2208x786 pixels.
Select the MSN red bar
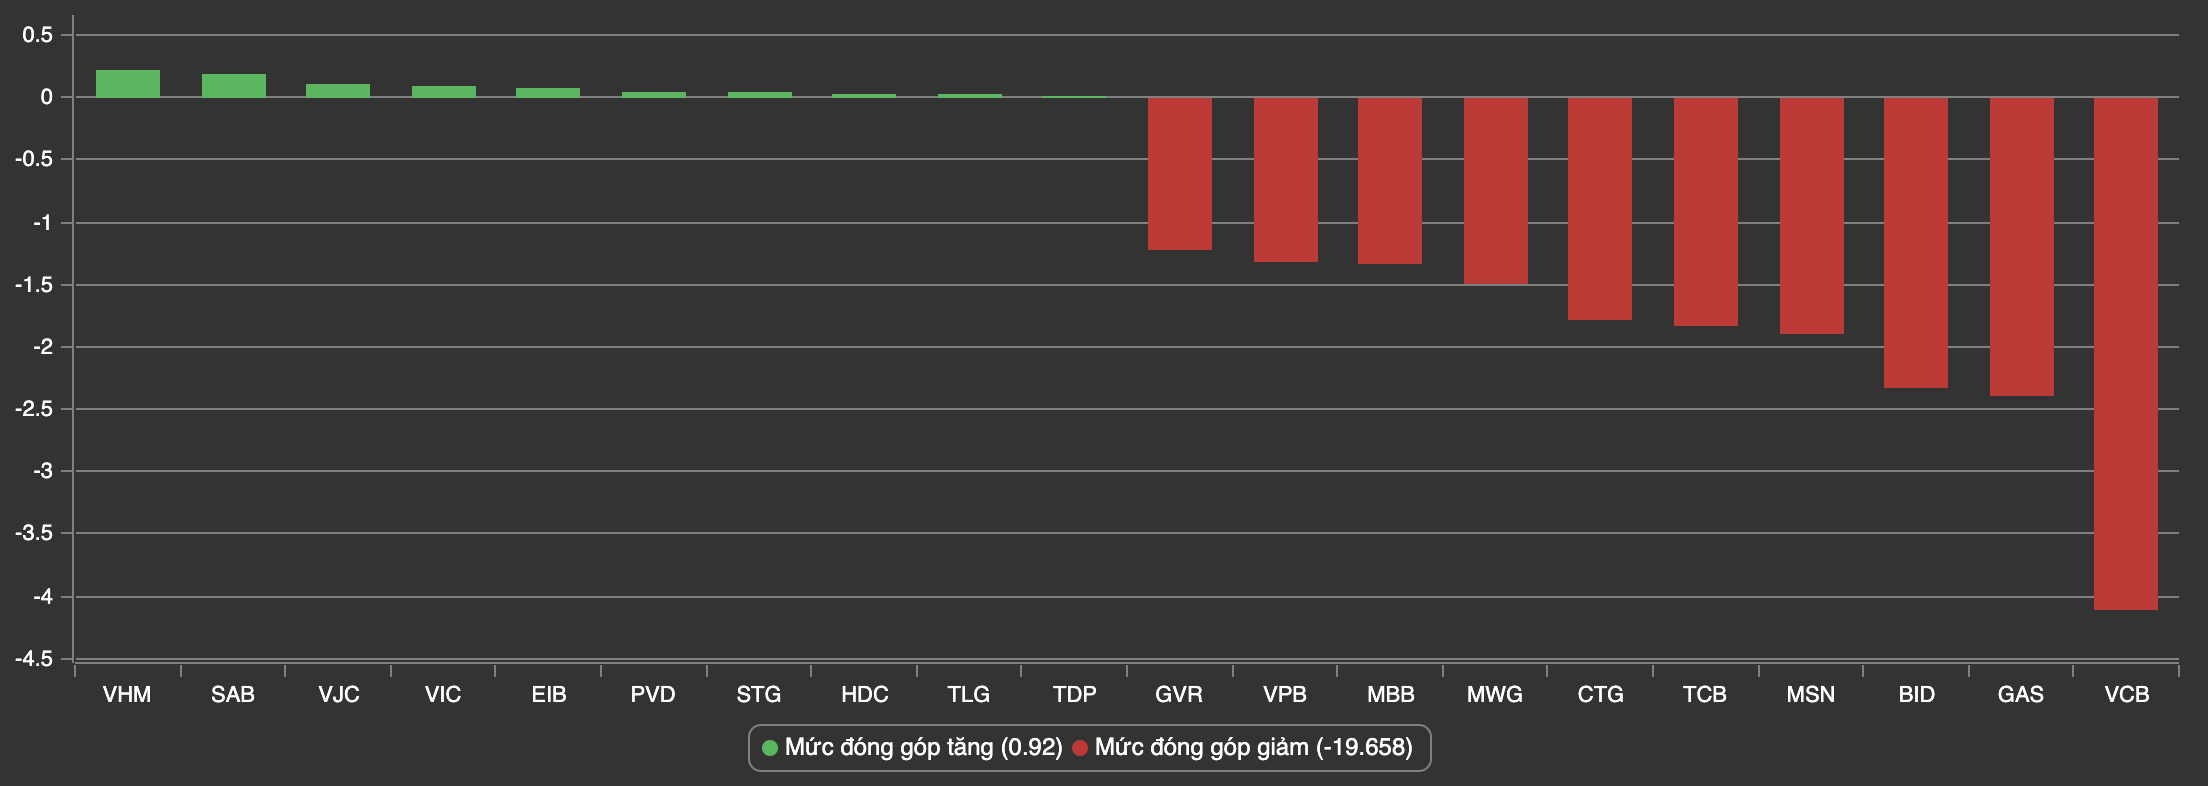[1812, 216]
